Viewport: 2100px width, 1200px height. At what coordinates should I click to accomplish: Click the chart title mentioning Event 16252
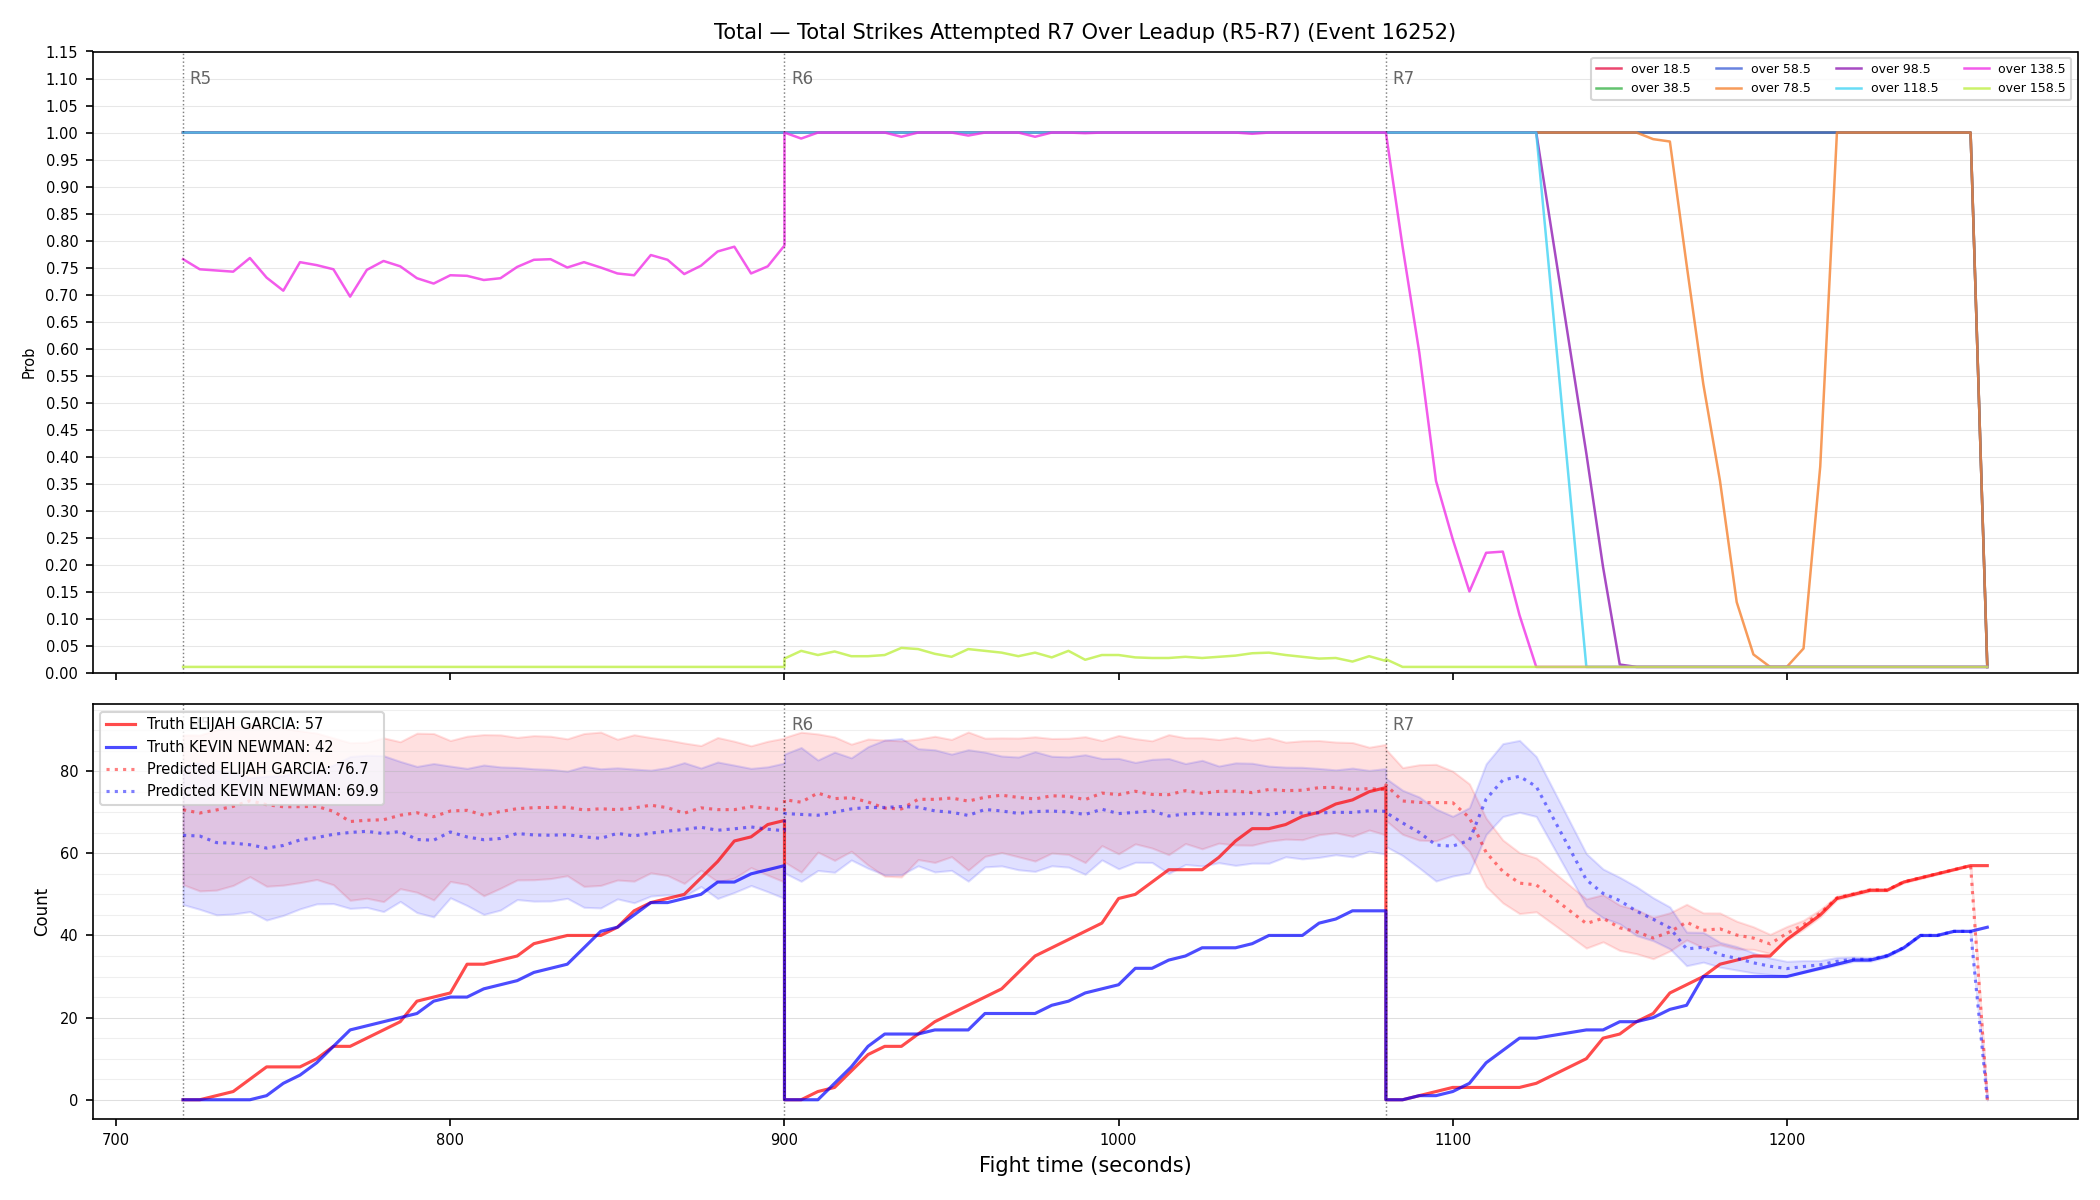pyautogui.click(x=1084, y=32)
